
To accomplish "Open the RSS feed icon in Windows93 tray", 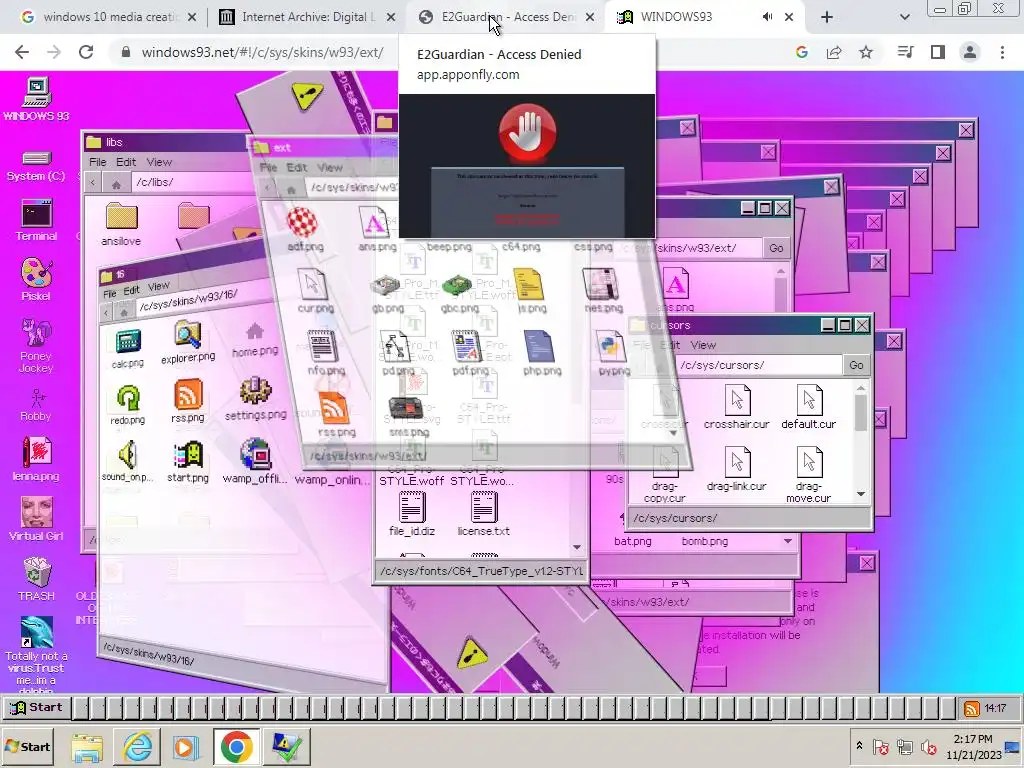I will click(x=971, y=708).
